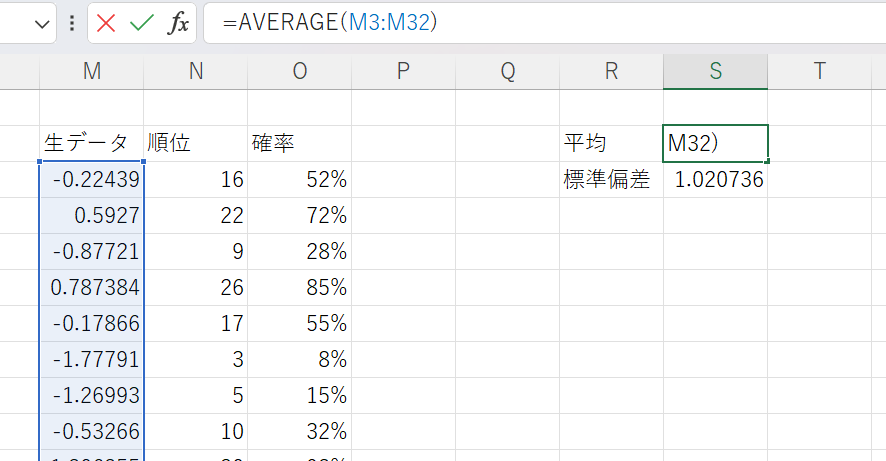The height and width of the screenshot is (461, 886).
Task: Select column S header
Action: coord(715,71)
